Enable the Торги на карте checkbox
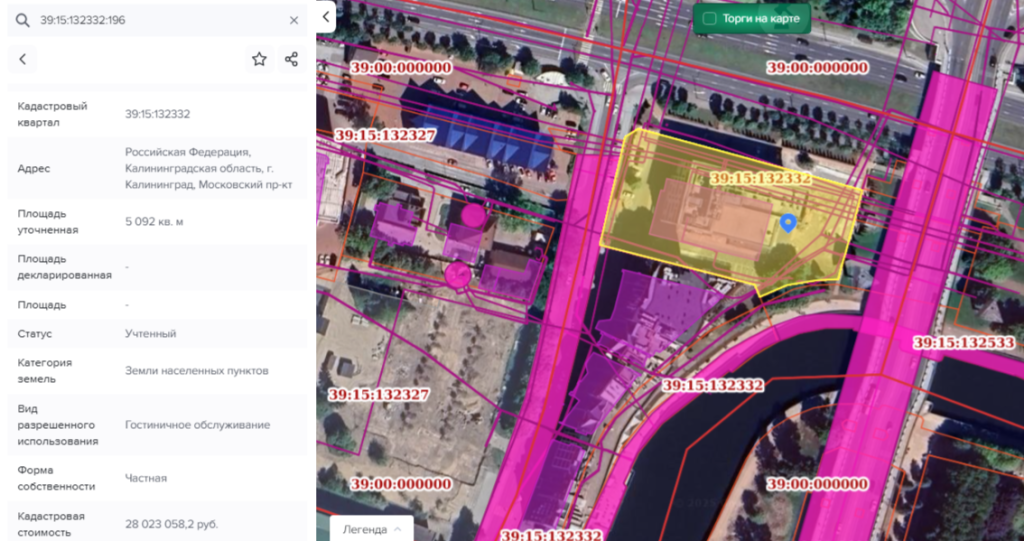The width and height of the screenshot is (1024, 541). [x=709, y=19]
